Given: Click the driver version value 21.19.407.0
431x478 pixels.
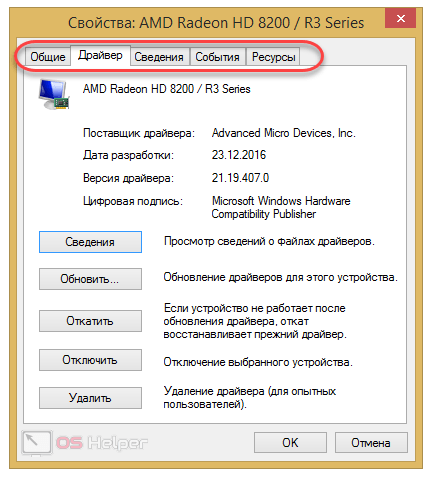Looking at the screenshot, I should pyautogui.click(x=240, y=178).
